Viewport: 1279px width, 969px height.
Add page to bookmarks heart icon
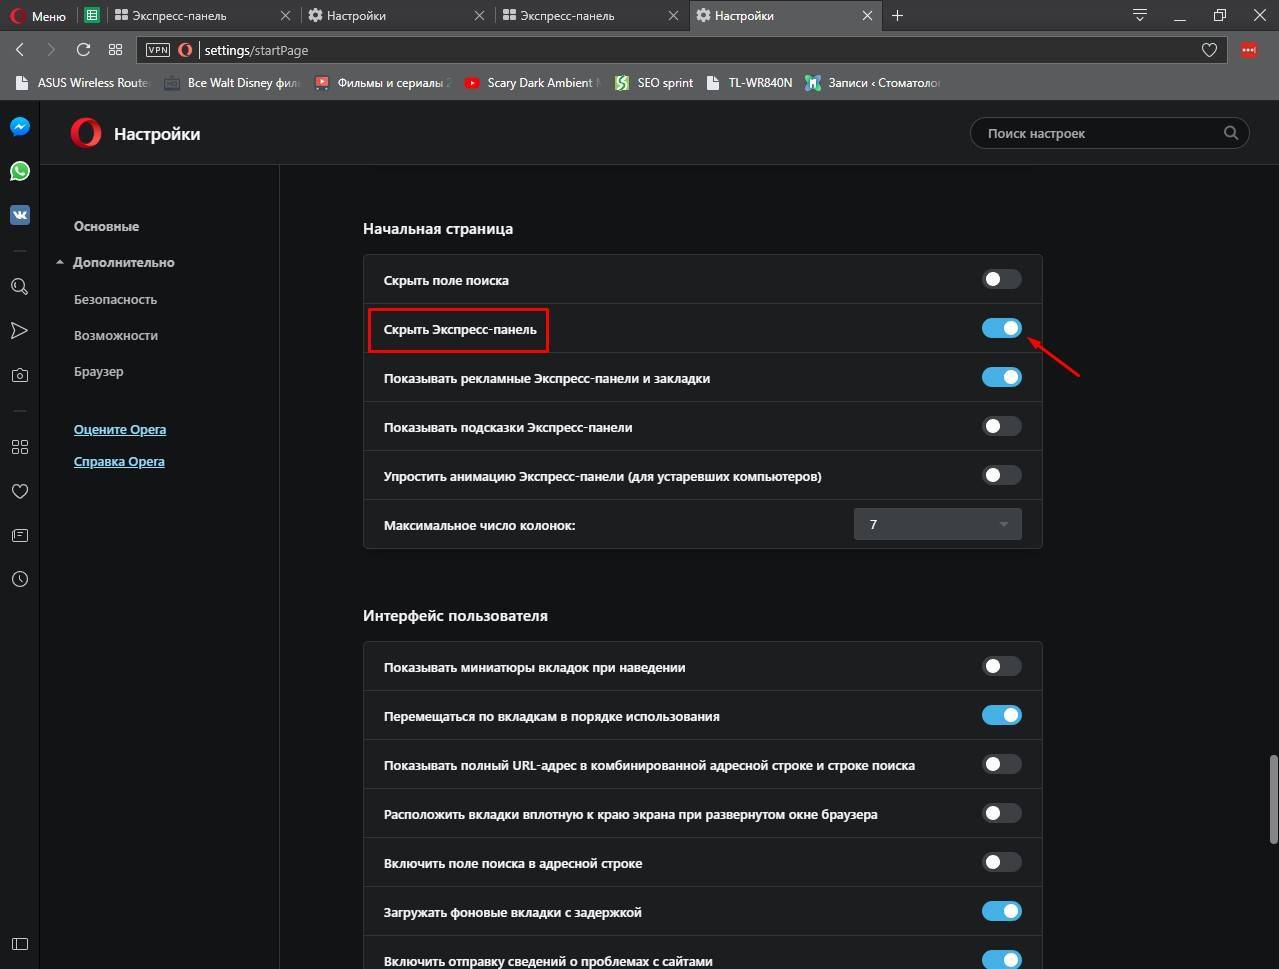click(x=1209, y=50)
